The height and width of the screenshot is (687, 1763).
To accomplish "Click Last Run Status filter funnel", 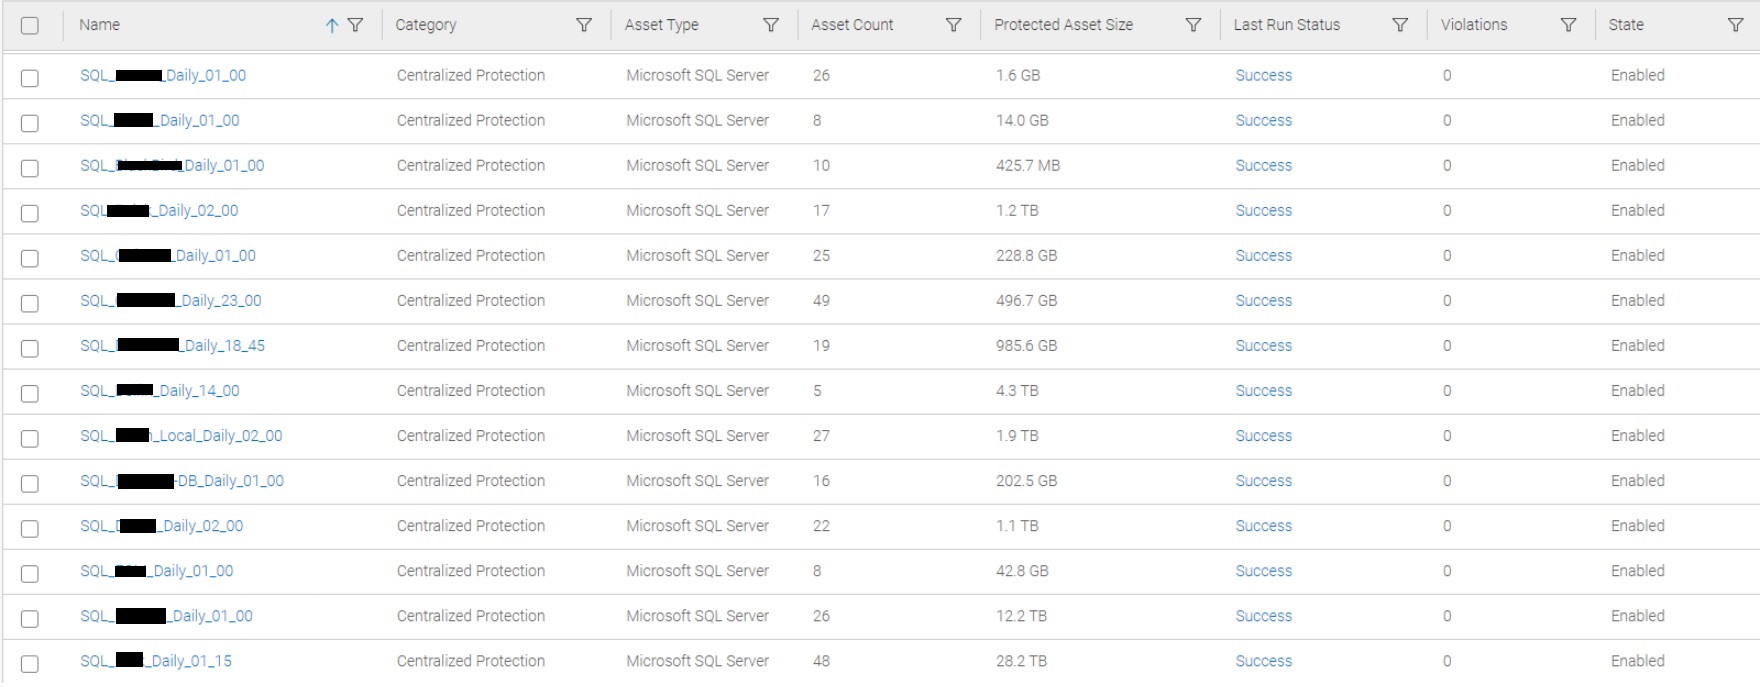I will click(1400, 25).
